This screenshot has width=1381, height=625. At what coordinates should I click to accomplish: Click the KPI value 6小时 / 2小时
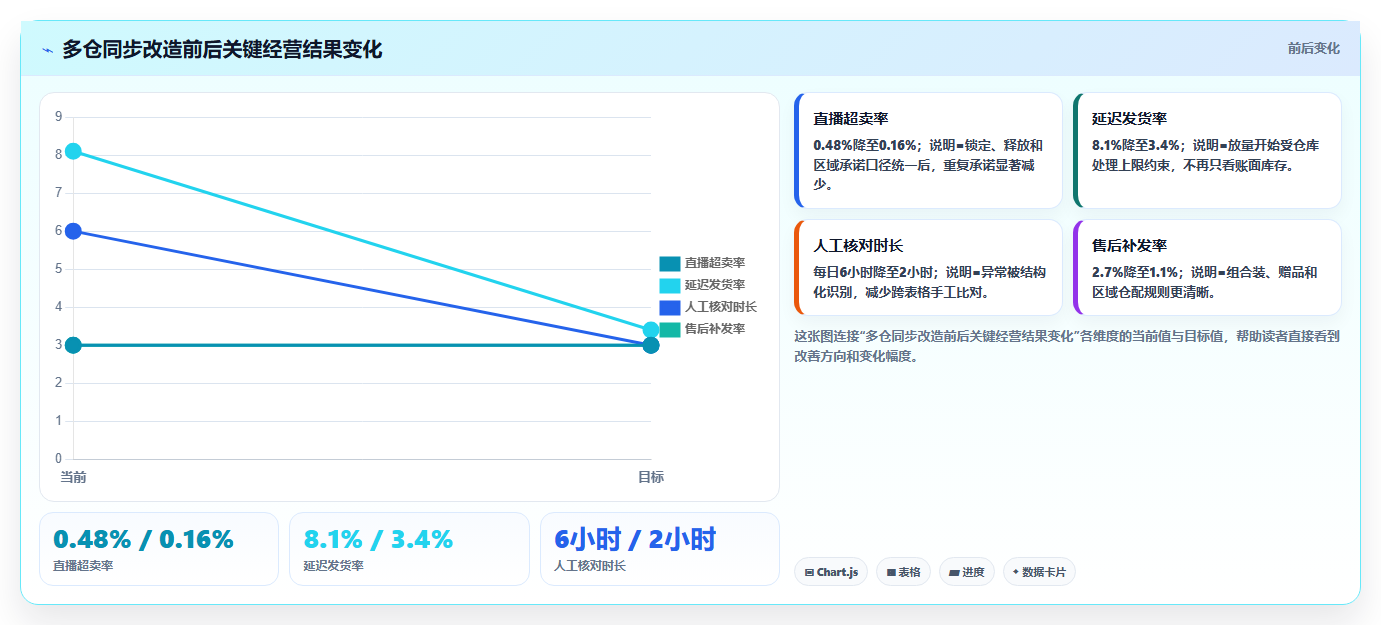[635, 540]
